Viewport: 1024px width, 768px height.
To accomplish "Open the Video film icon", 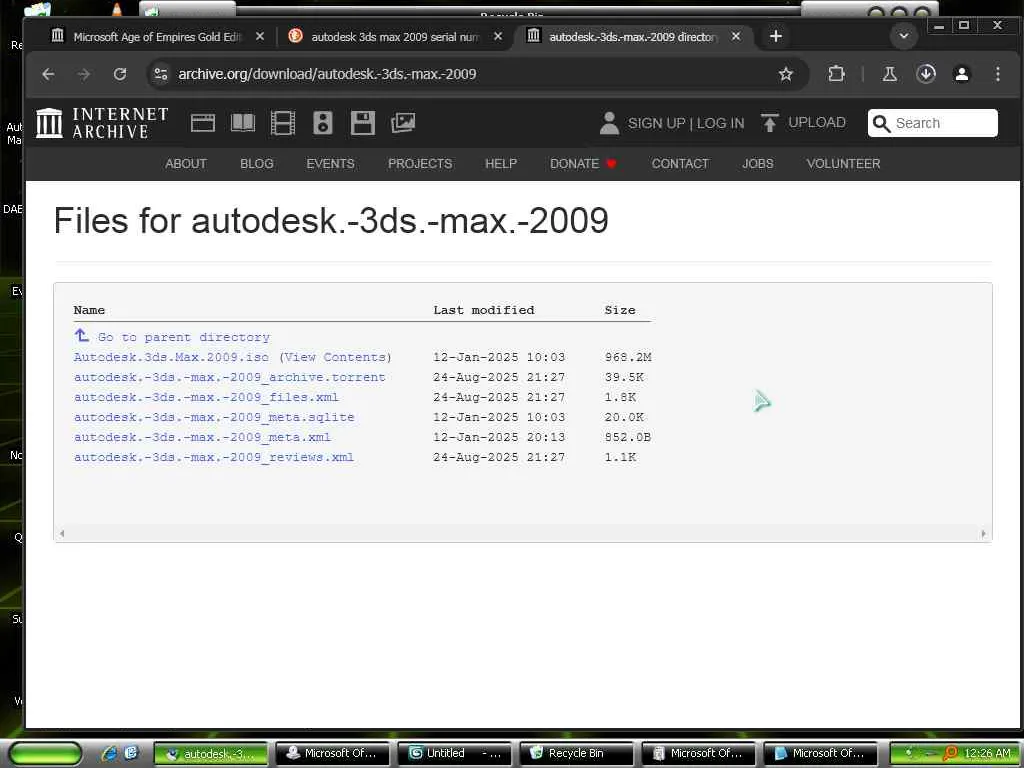I will 283,123.
